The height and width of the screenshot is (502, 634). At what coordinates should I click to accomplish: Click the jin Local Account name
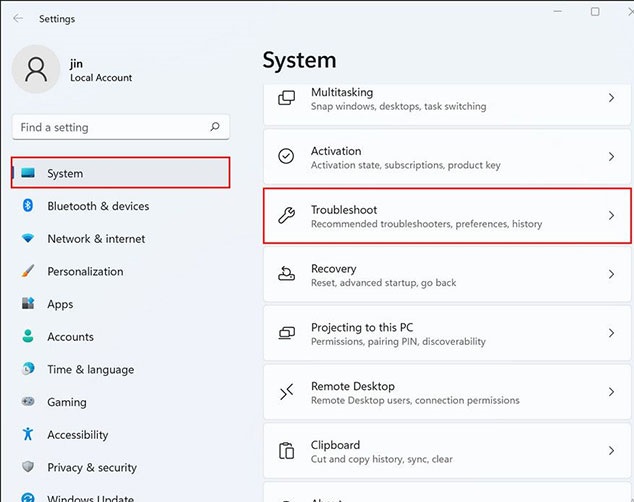tap(101, 70)
